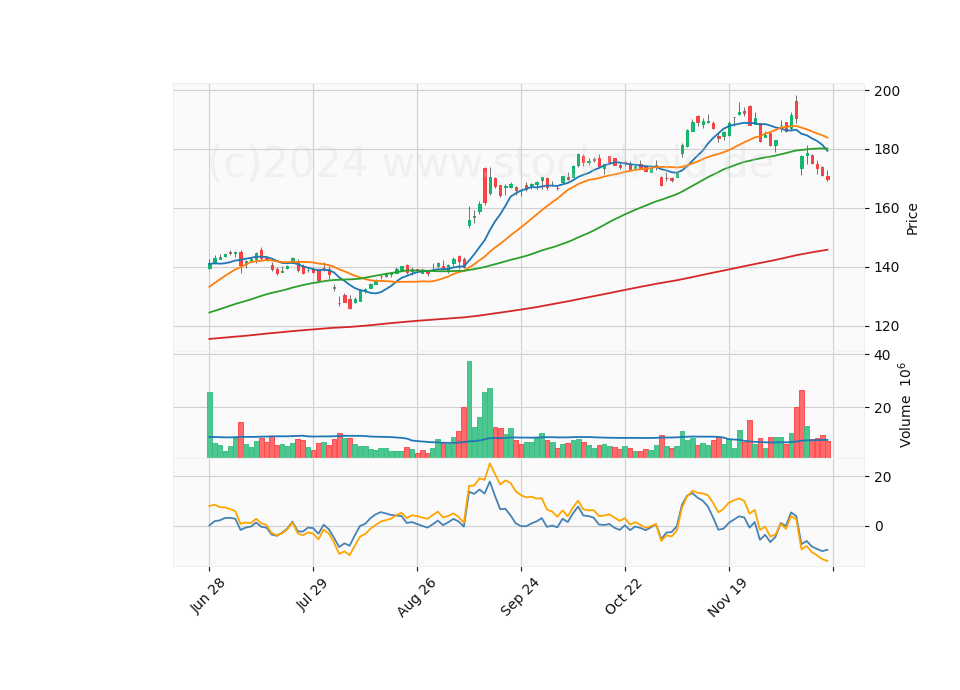This screenshot has width=960, height=690.
Task: Click the Sep 24 date label
Action: (520, 597)
